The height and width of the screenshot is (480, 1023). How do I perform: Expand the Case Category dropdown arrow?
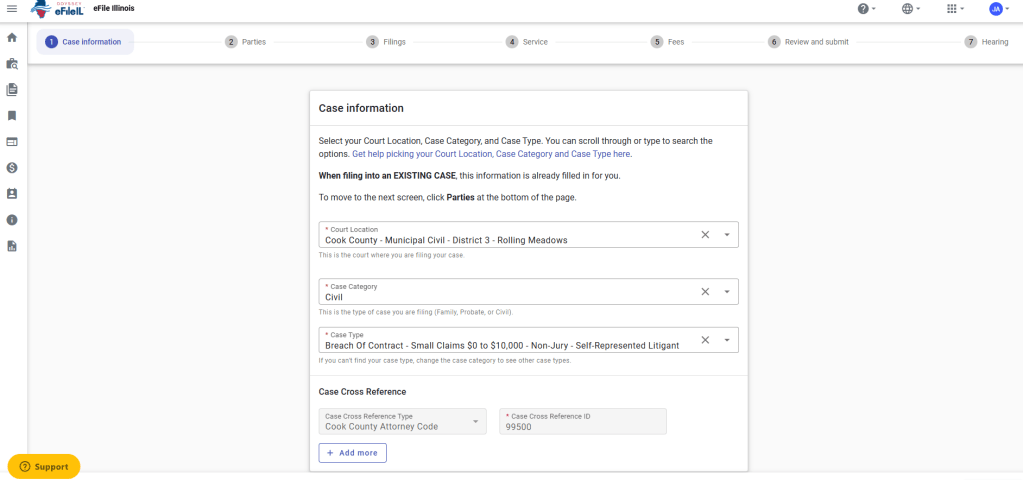(727, 292)
